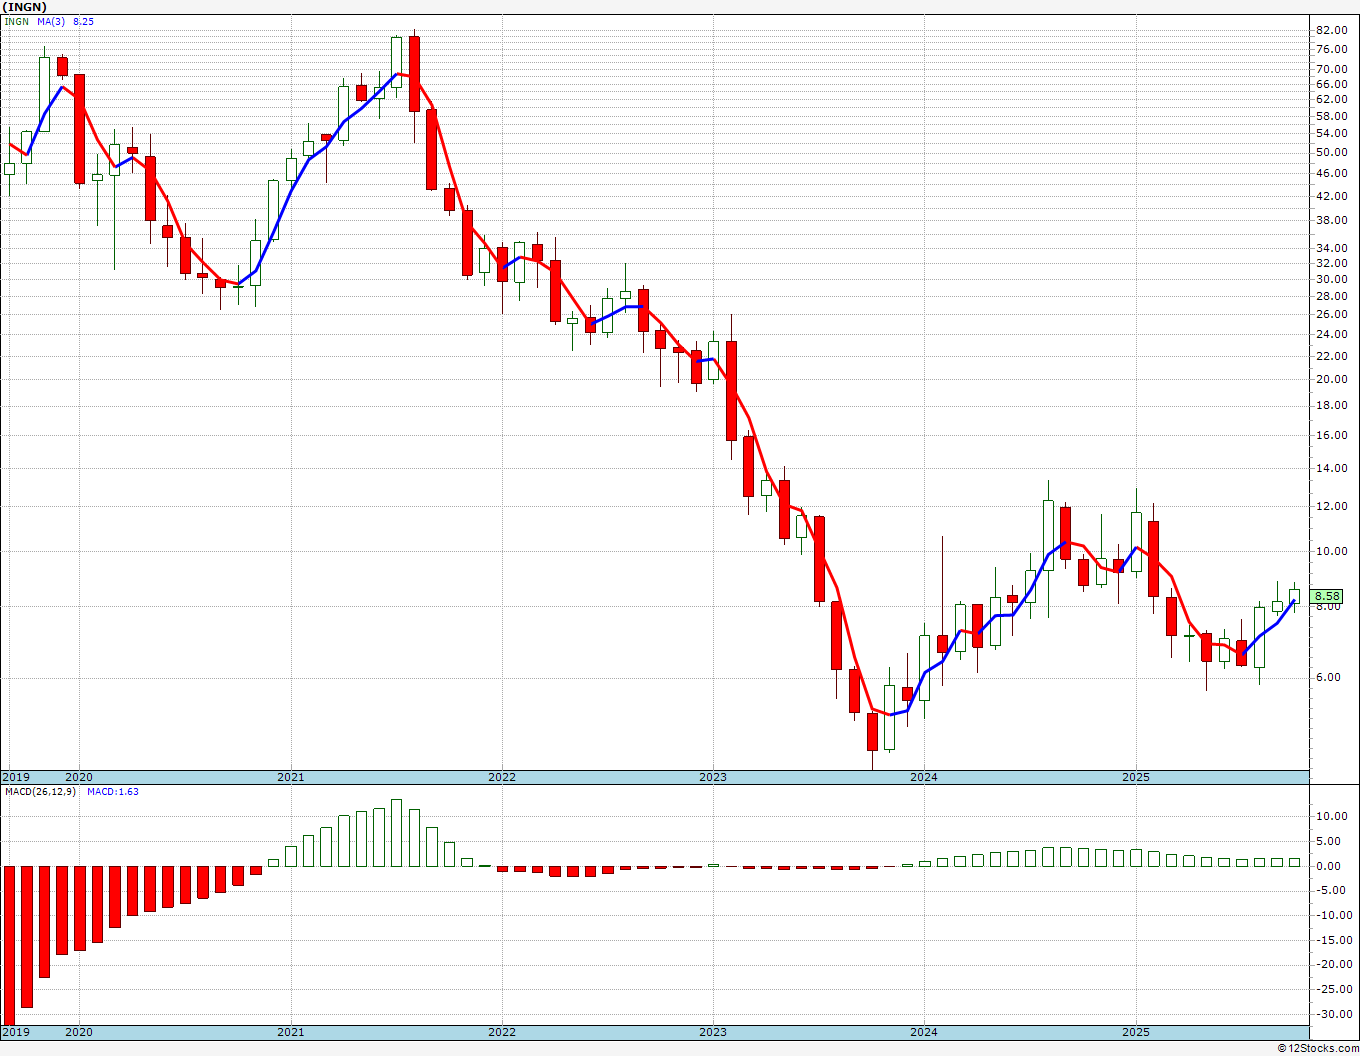The height and width of the screenshot is (1056, 1360).
Task: Click 2019 on the MACD panel timeline
Action: (16, 1031)
